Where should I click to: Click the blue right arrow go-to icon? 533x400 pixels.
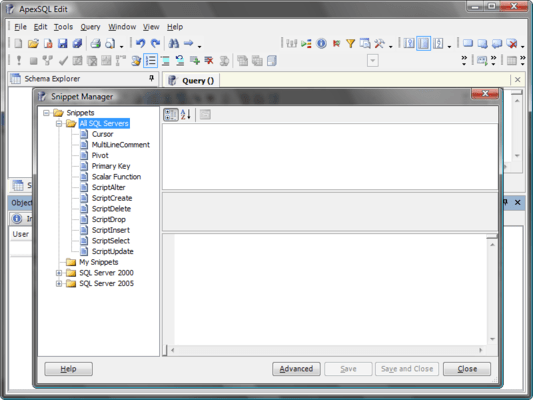pos(188,43)
